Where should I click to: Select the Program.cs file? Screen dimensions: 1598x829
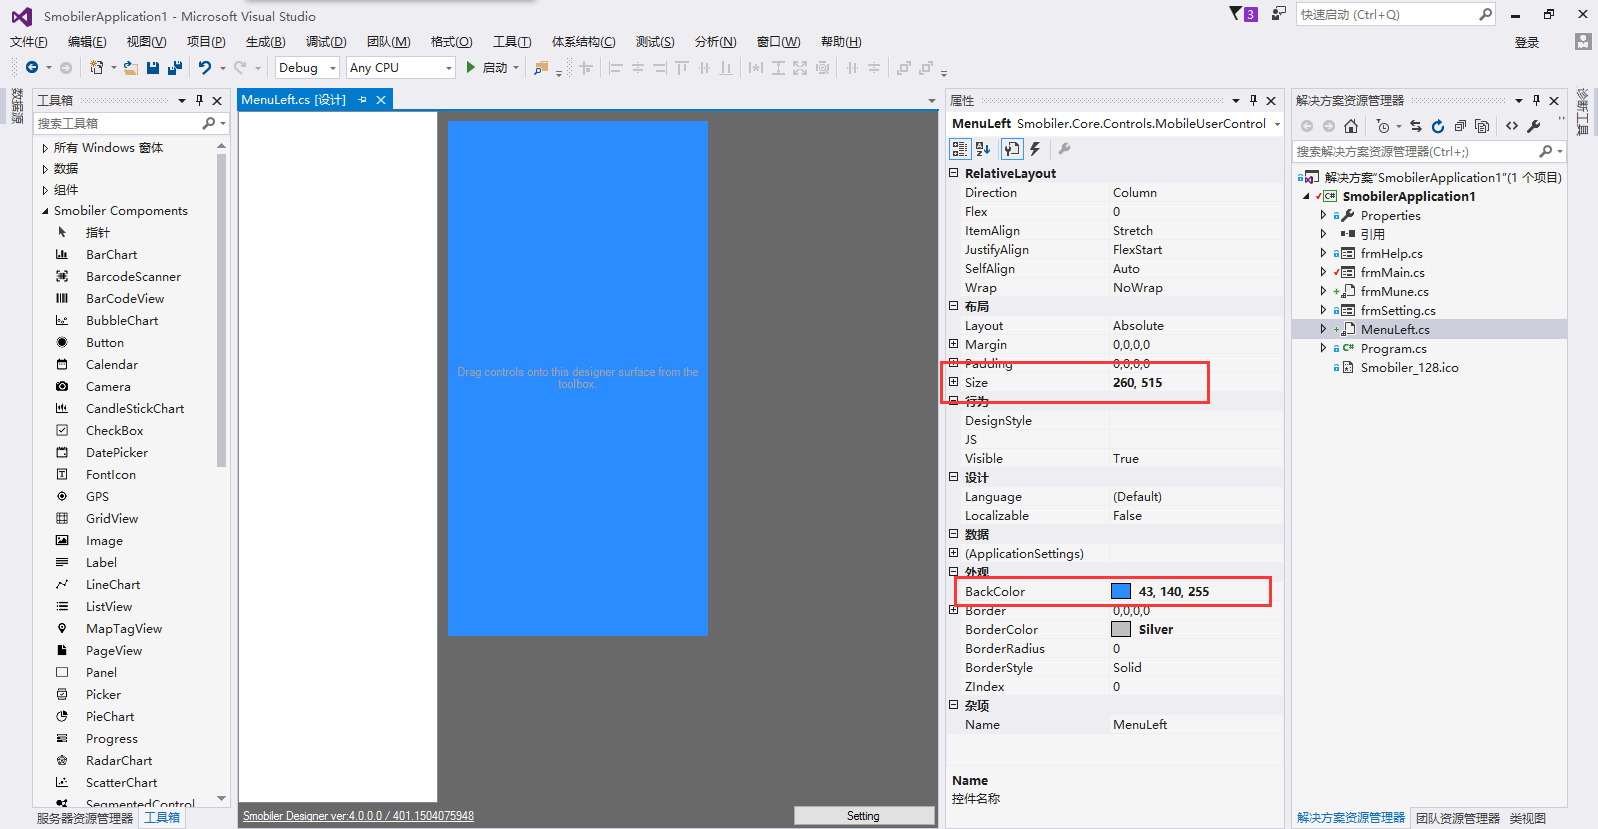click(x=1393, y=349)
